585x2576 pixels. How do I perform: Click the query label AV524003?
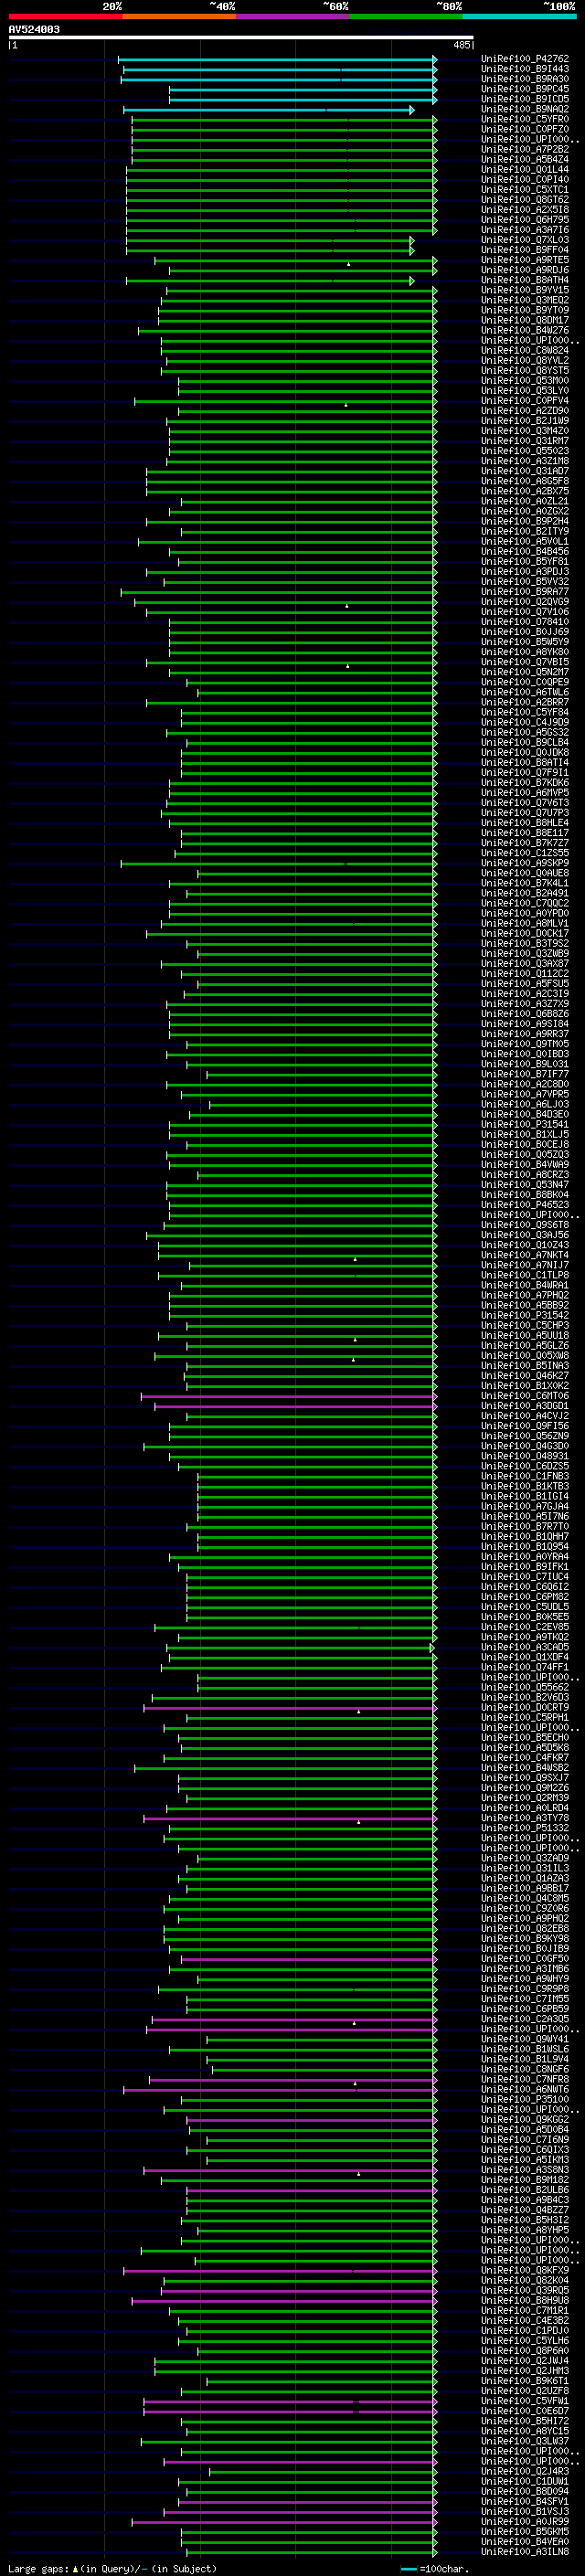coord(34,30)
